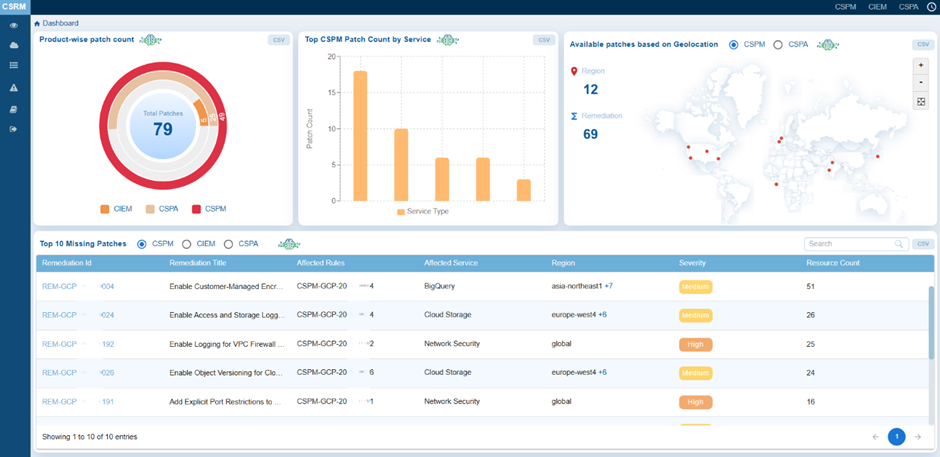The height and width of the screenshot is (457, 940).
Task: Select CIEM radio in Top 10 Missing Patches
Action: 187,243
